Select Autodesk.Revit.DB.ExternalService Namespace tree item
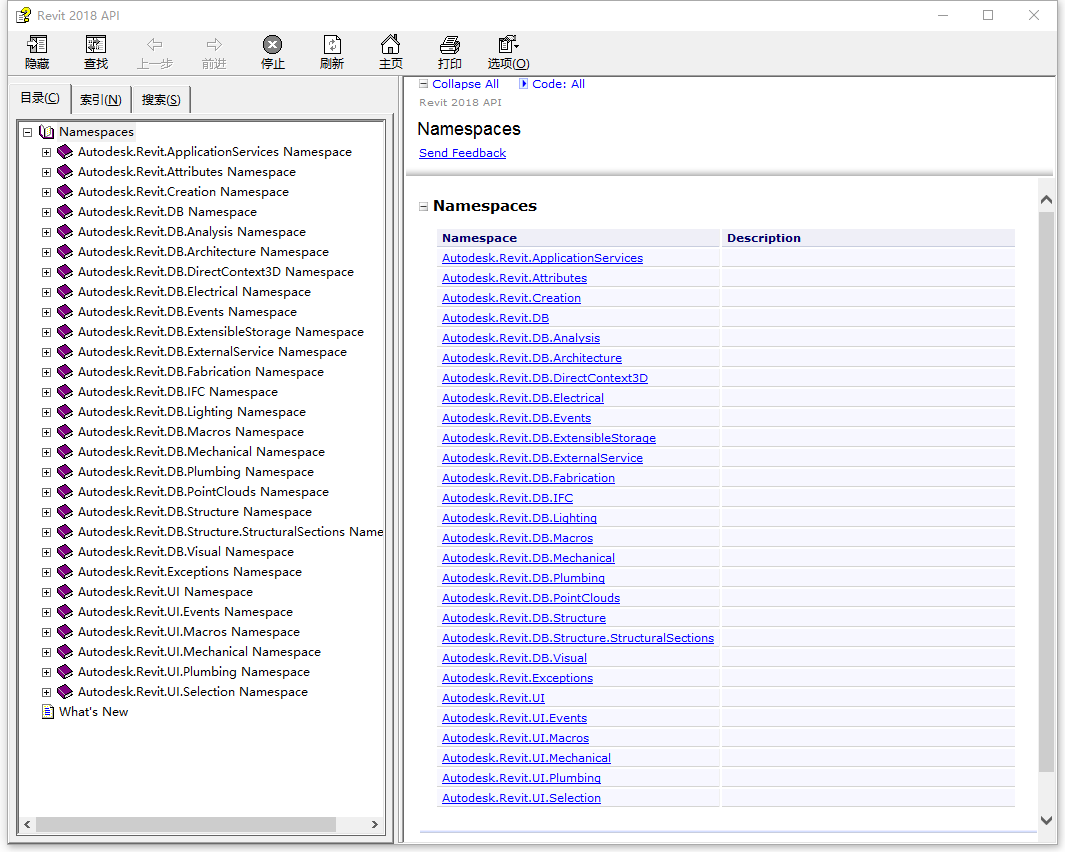This screenshot has height=852, width=1065. click(x=212, y=352)
